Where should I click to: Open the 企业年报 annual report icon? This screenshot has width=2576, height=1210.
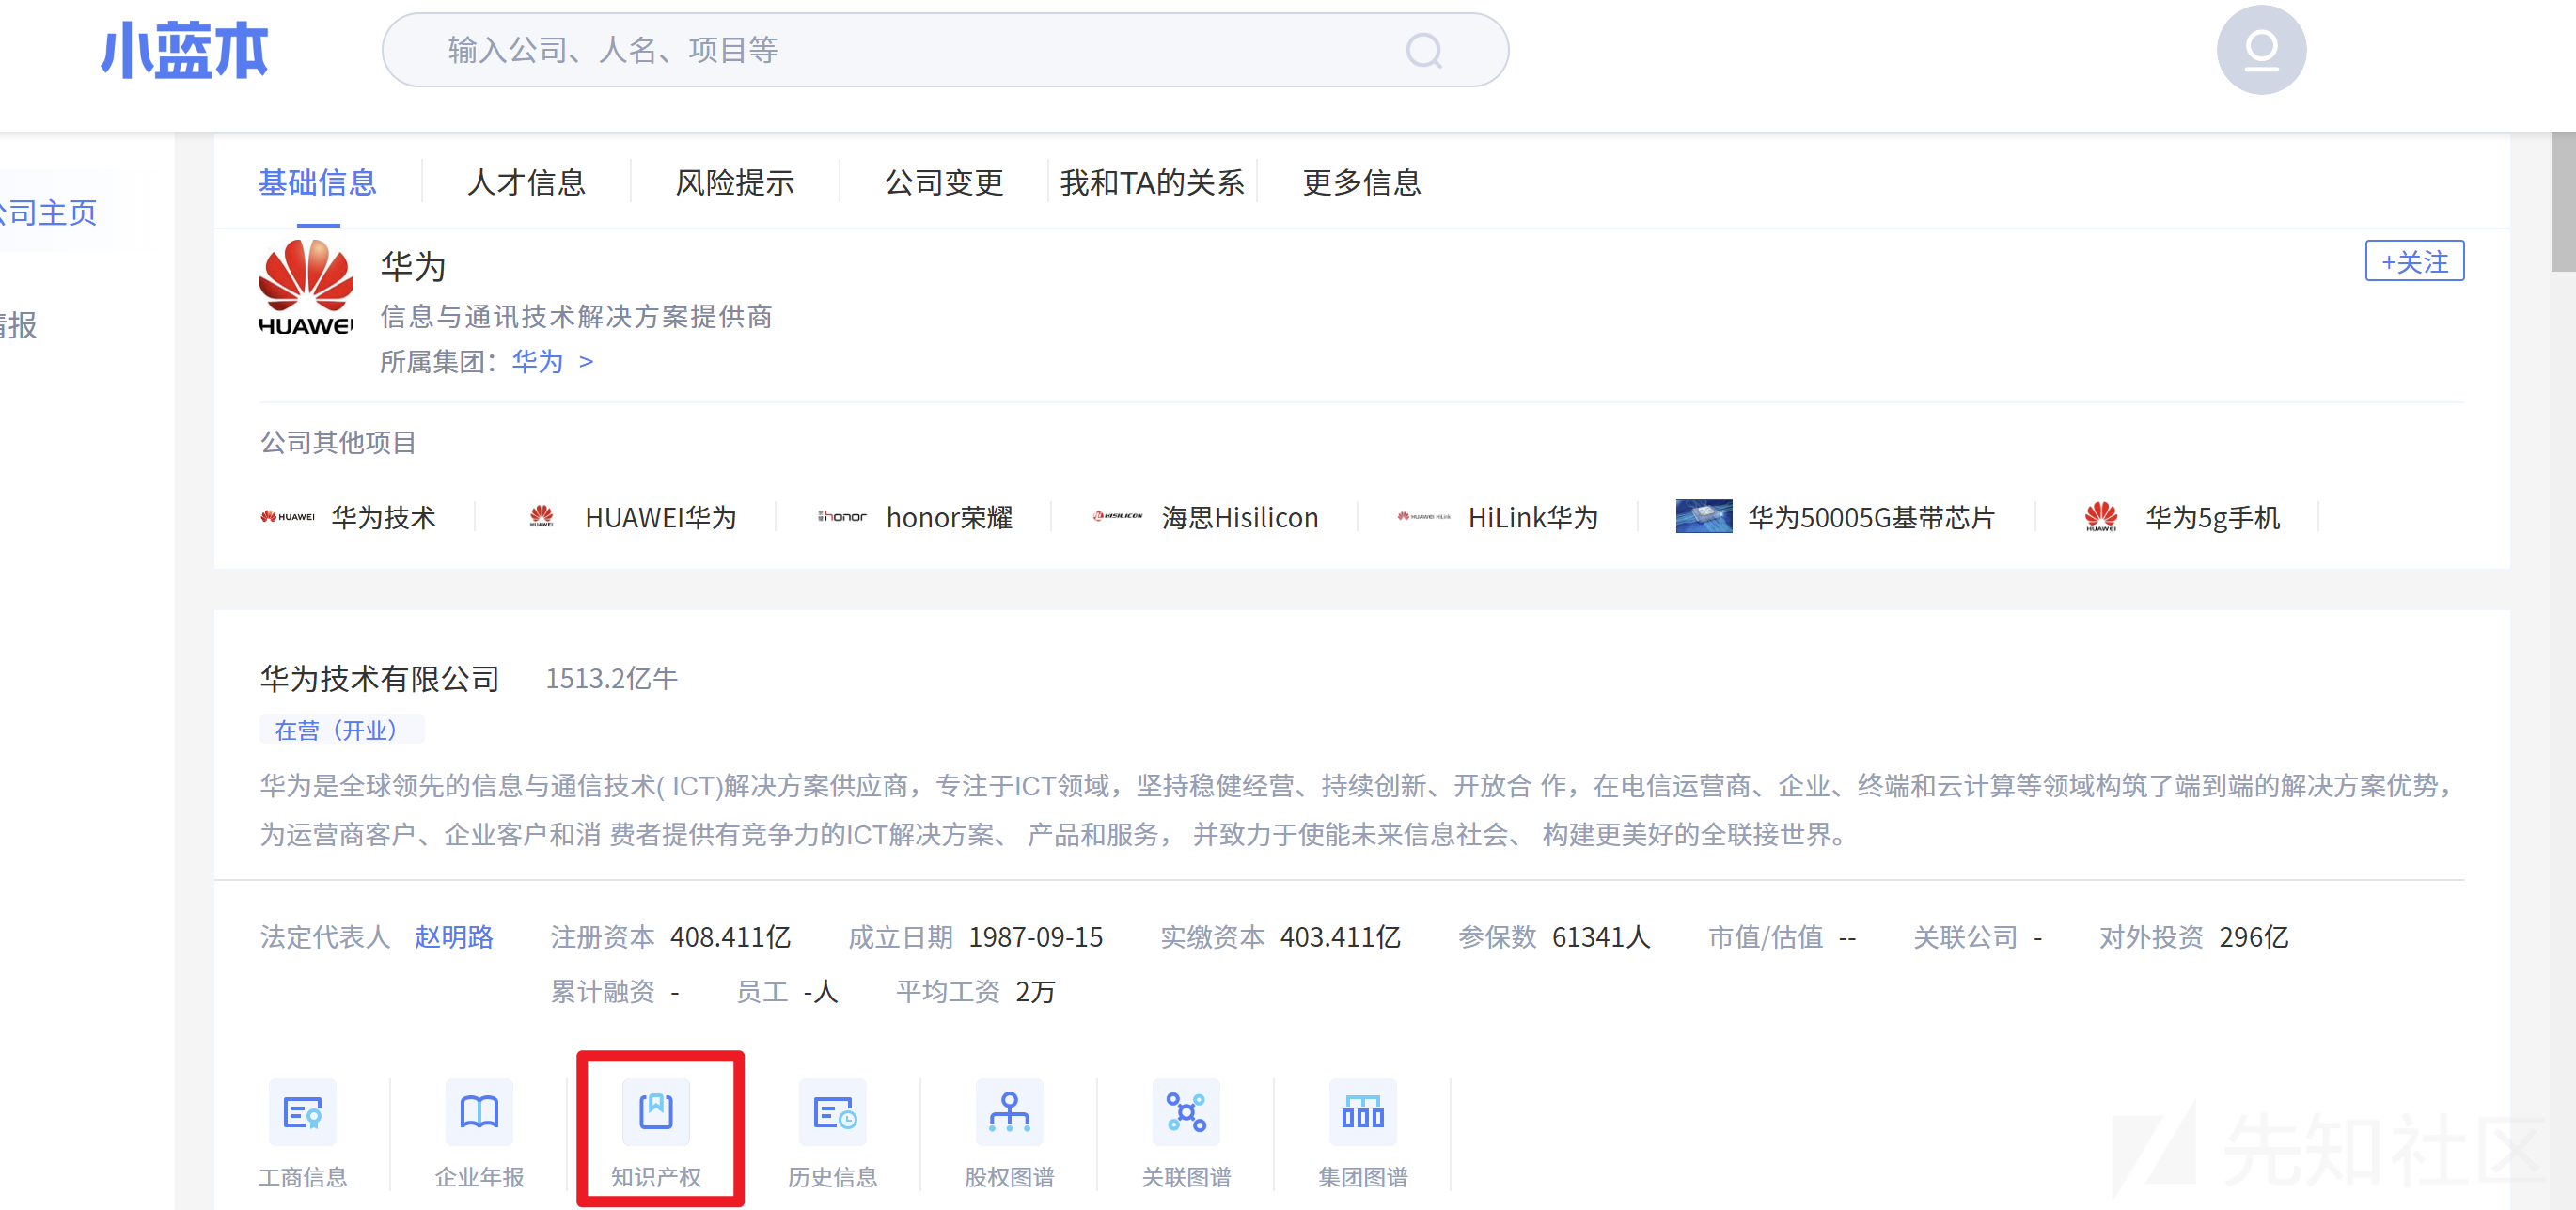[479, 1131]
